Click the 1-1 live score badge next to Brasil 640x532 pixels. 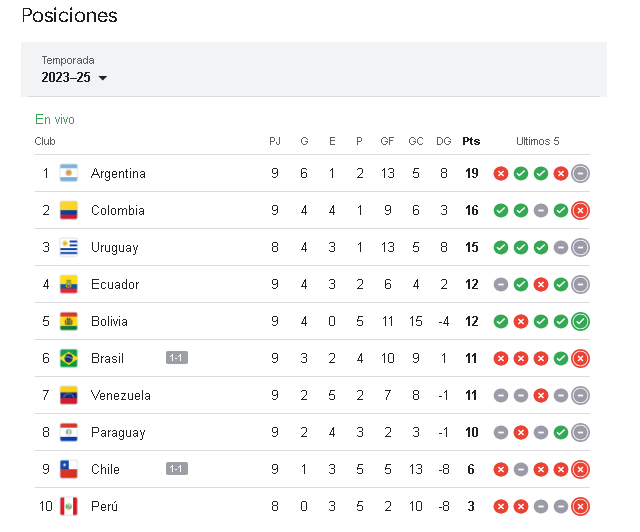[x=177, y=358]
